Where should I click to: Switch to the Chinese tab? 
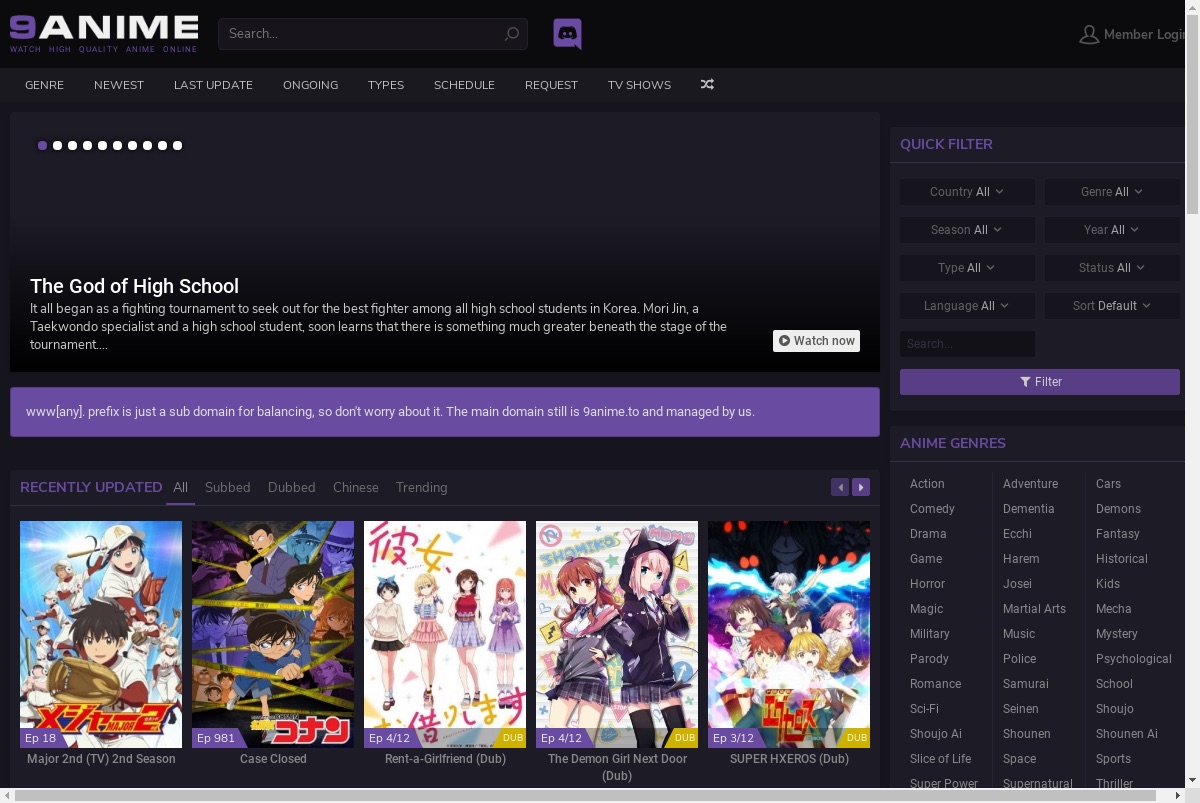356,487
